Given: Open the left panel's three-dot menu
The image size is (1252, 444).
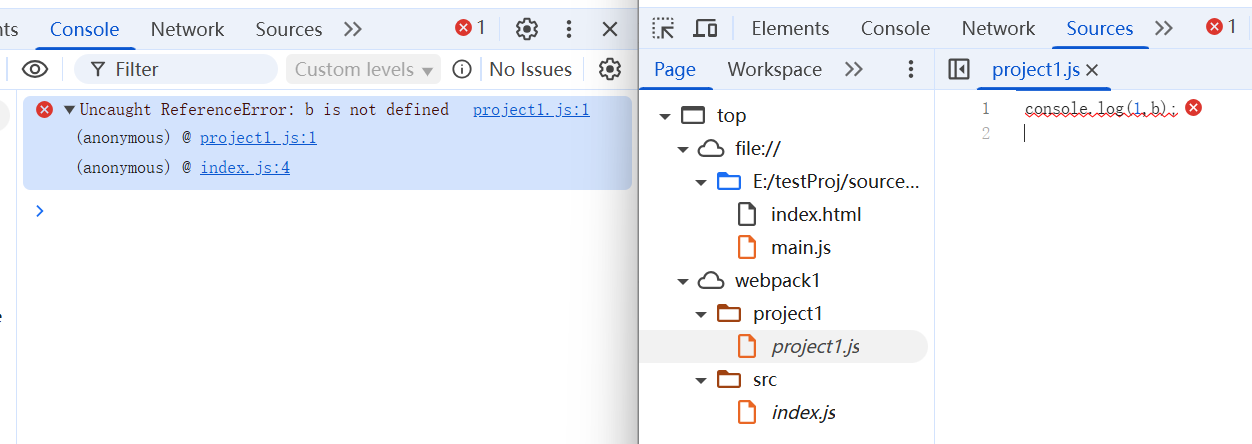Looking at the screenshot, I should click(x=569, y=29).
